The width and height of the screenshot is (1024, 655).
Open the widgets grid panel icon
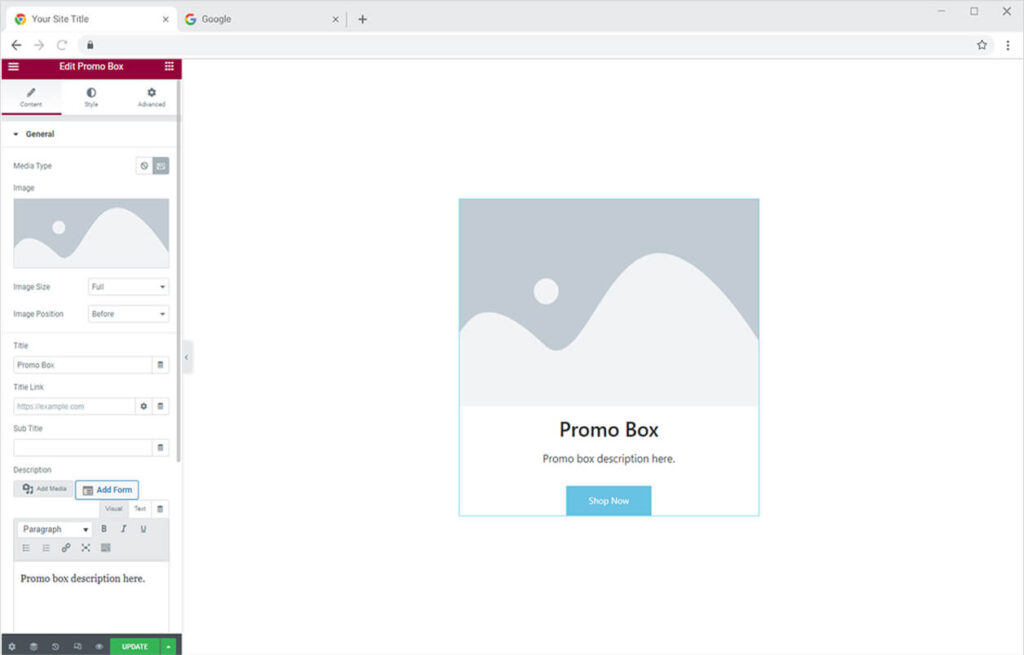click(169, 67)
